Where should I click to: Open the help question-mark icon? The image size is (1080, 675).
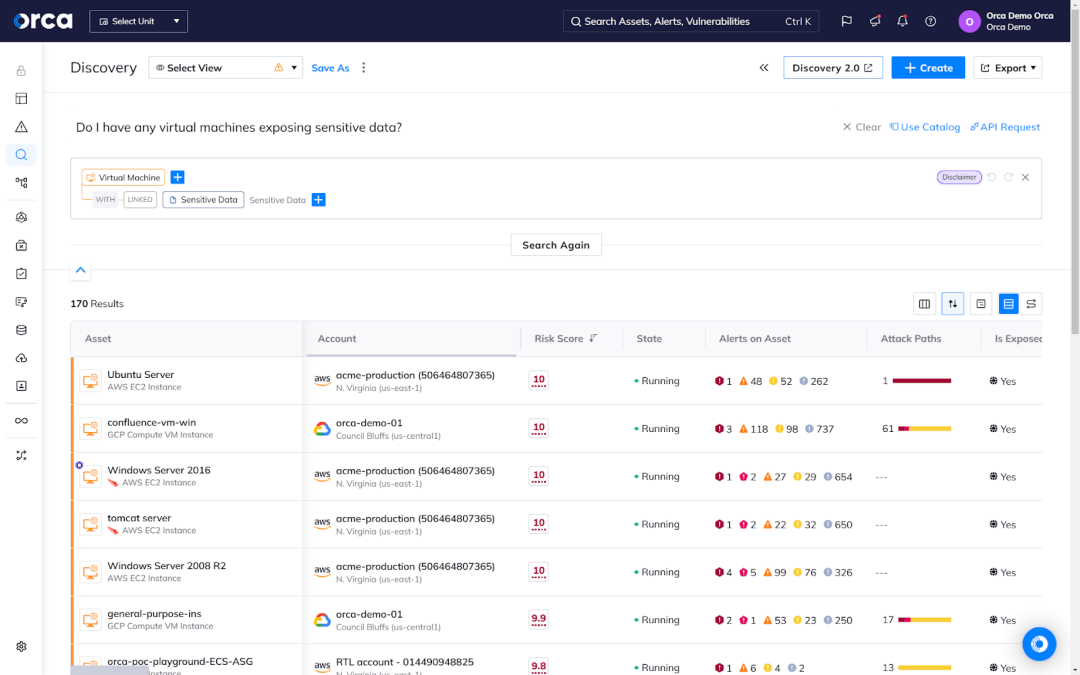pos(931,21)
